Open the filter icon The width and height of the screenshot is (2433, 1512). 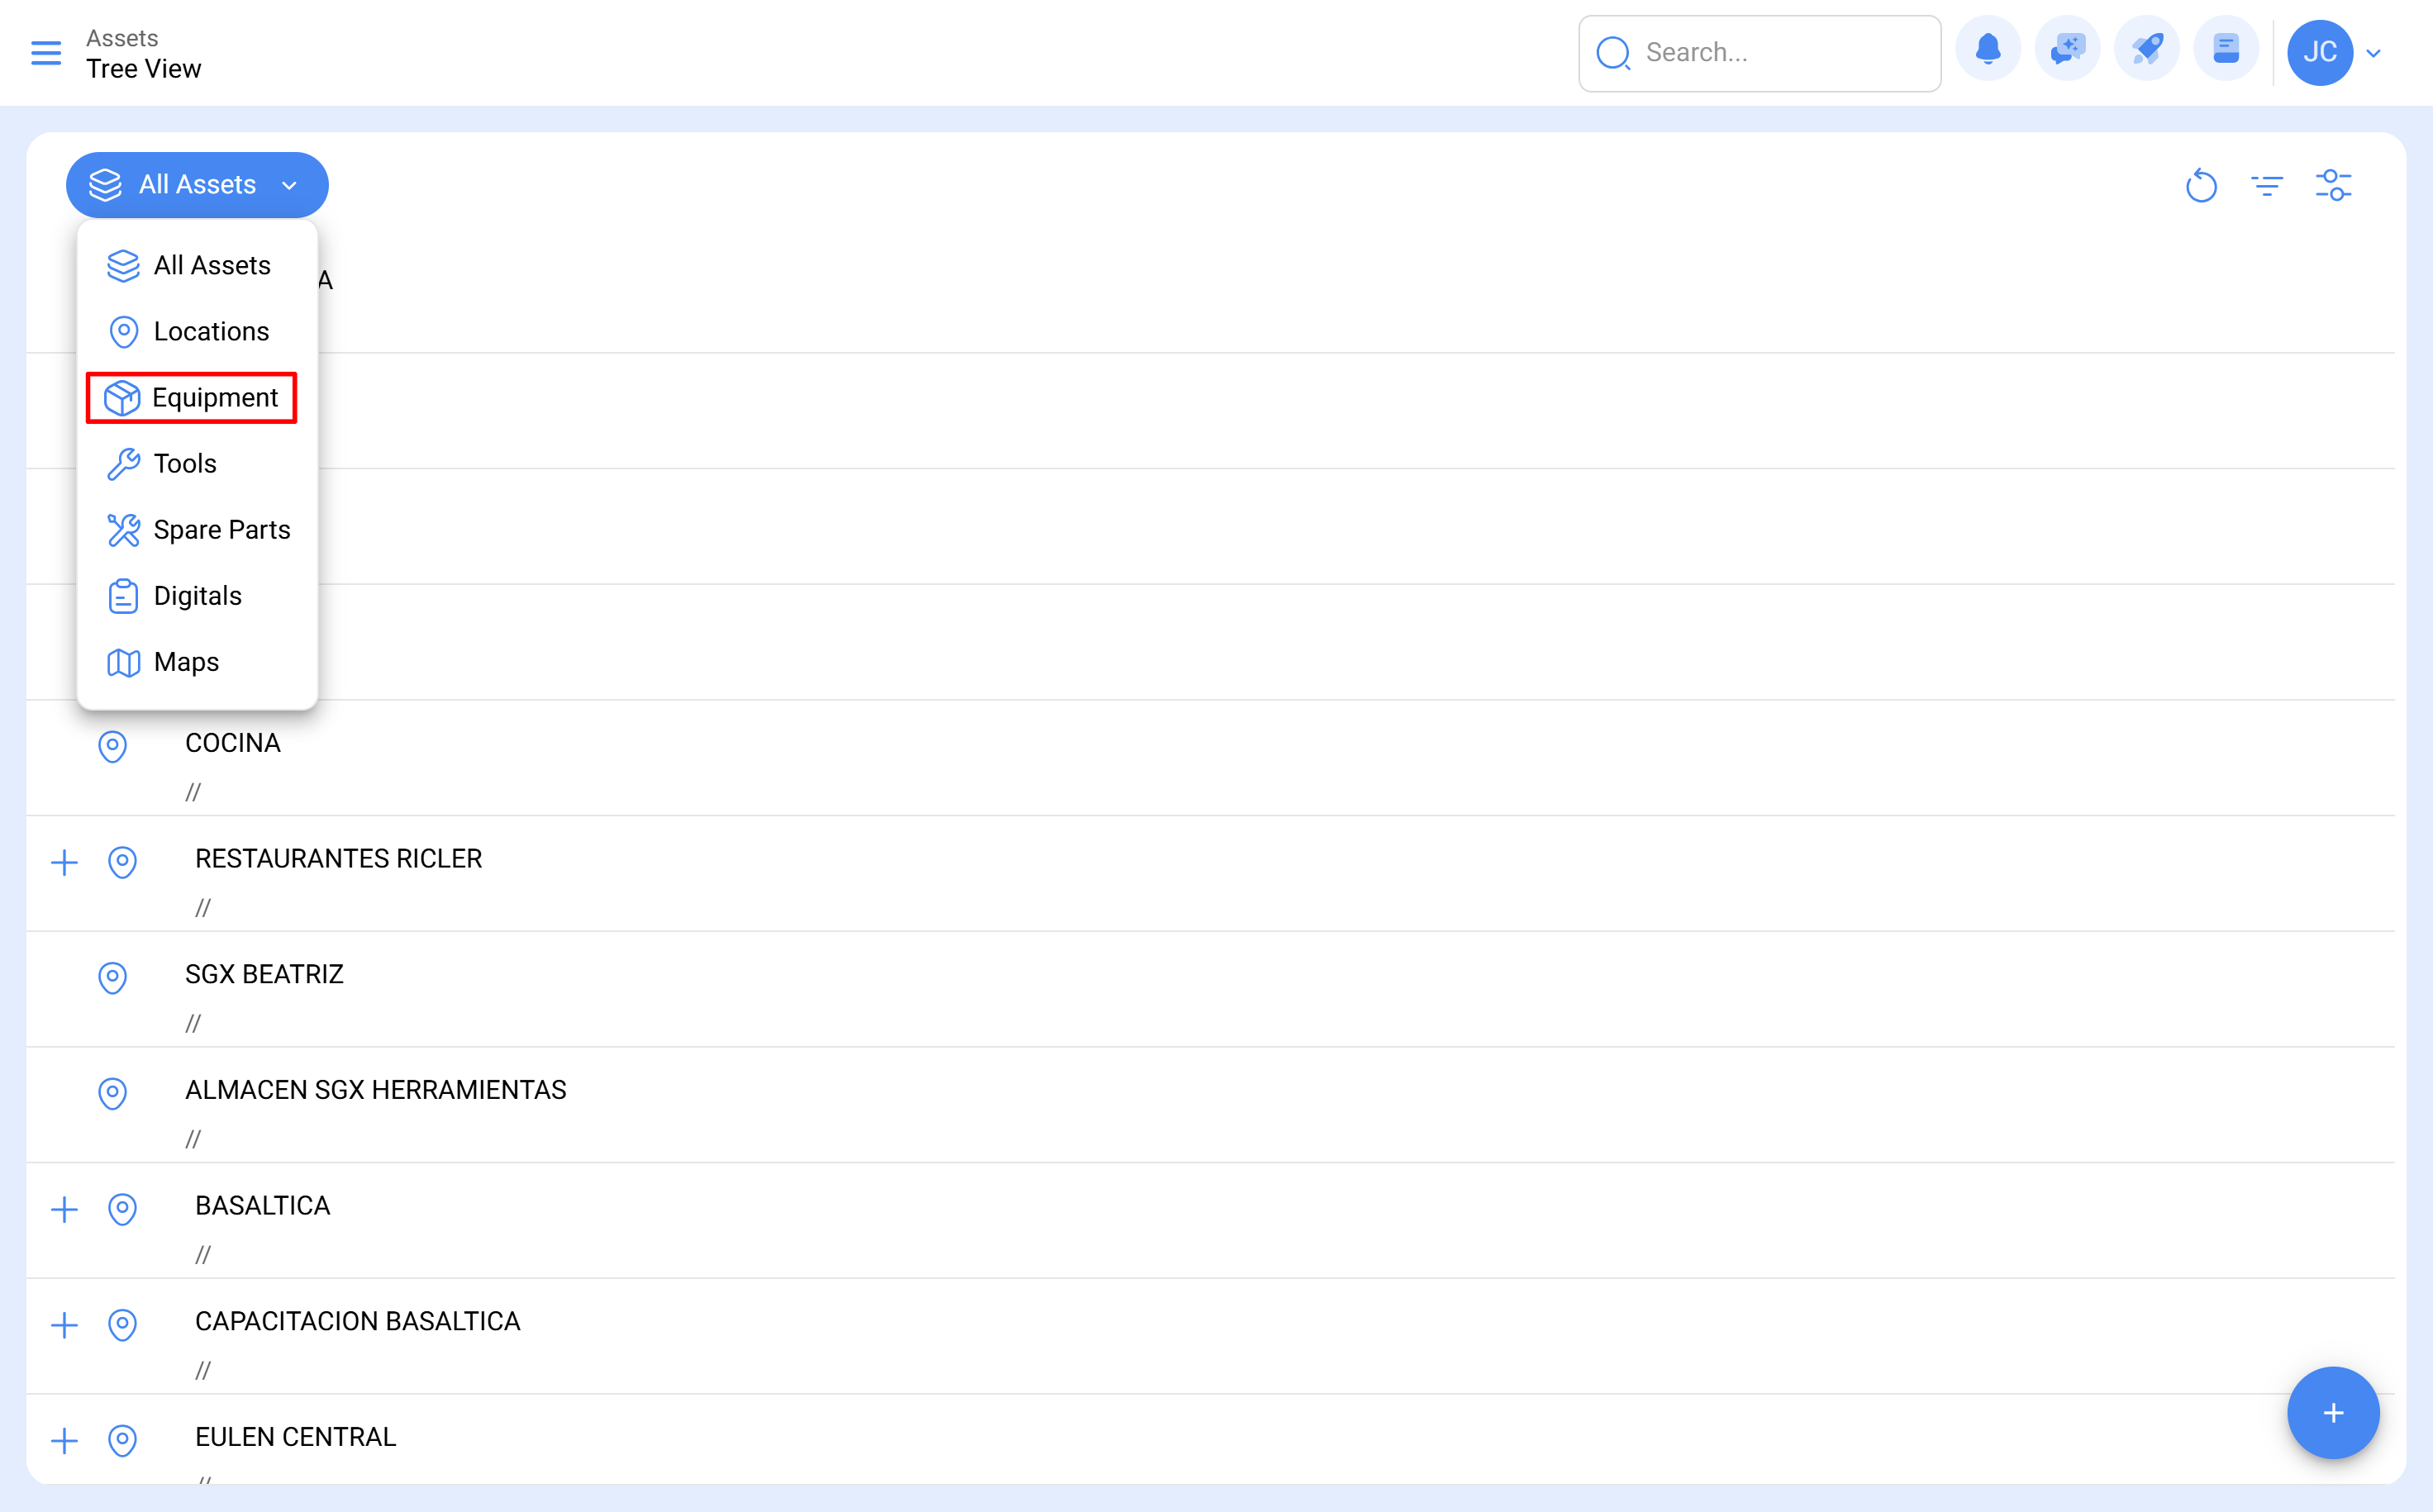coord(2268,185)
